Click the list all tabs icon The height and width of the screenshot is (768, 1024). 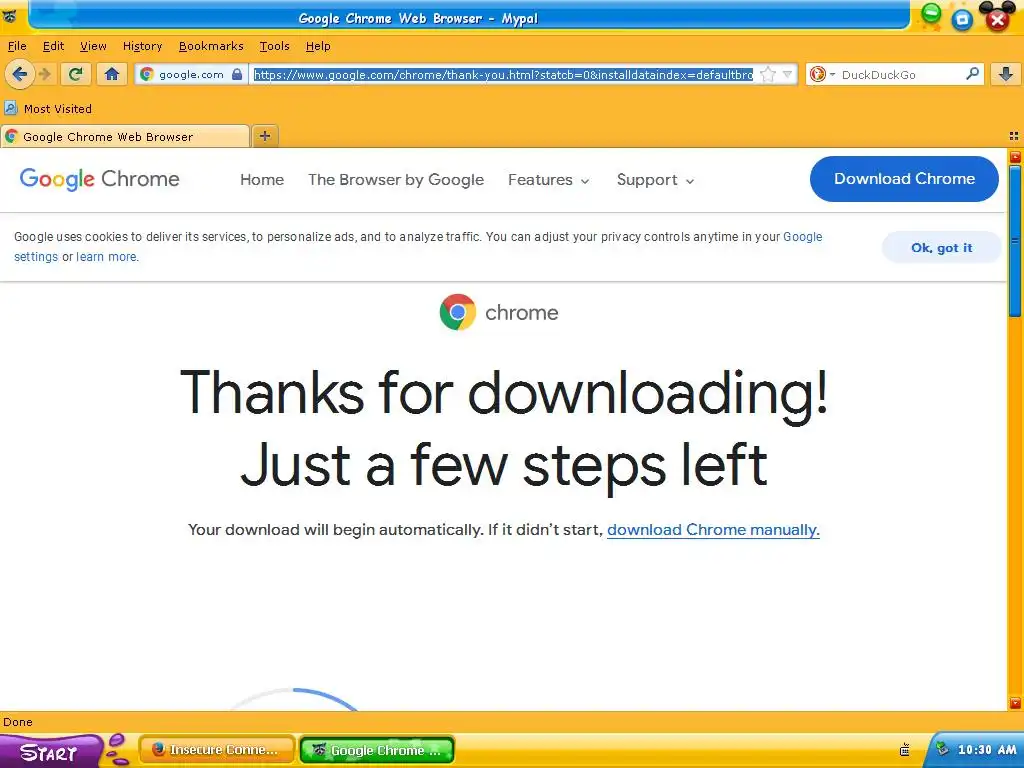(x=1014, y=136)
